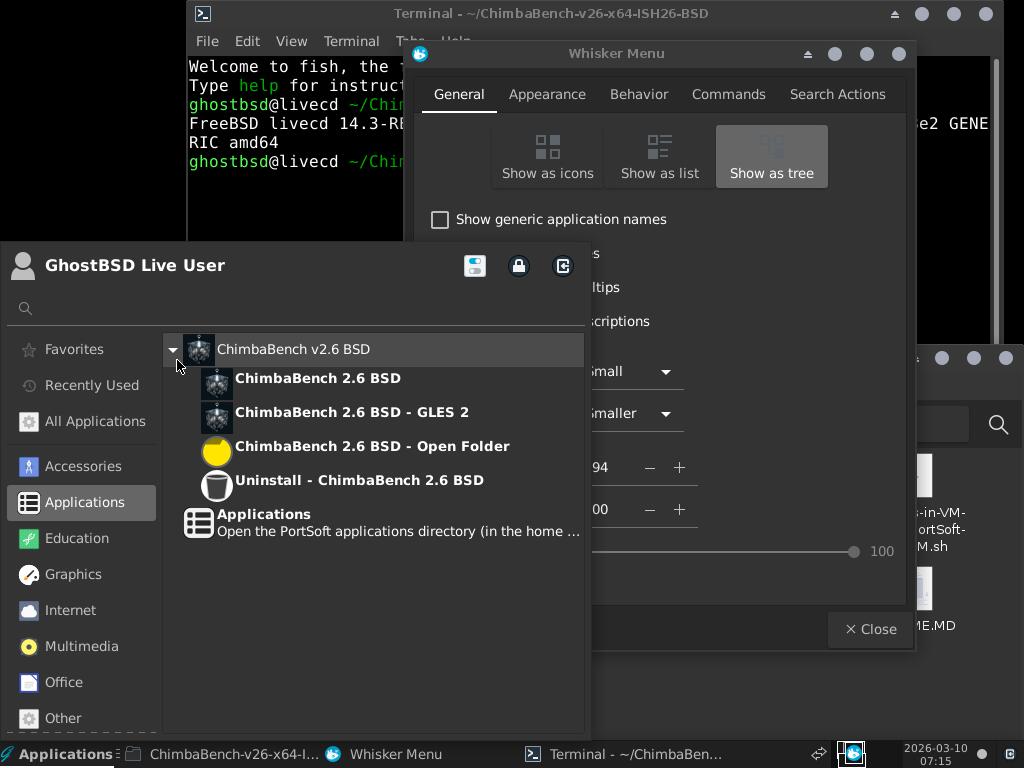This screenshot has width=1024, height=768.
Task: Open ChimbaBench 2.6 BSD - Open Folder
Action: click(392, 451)
